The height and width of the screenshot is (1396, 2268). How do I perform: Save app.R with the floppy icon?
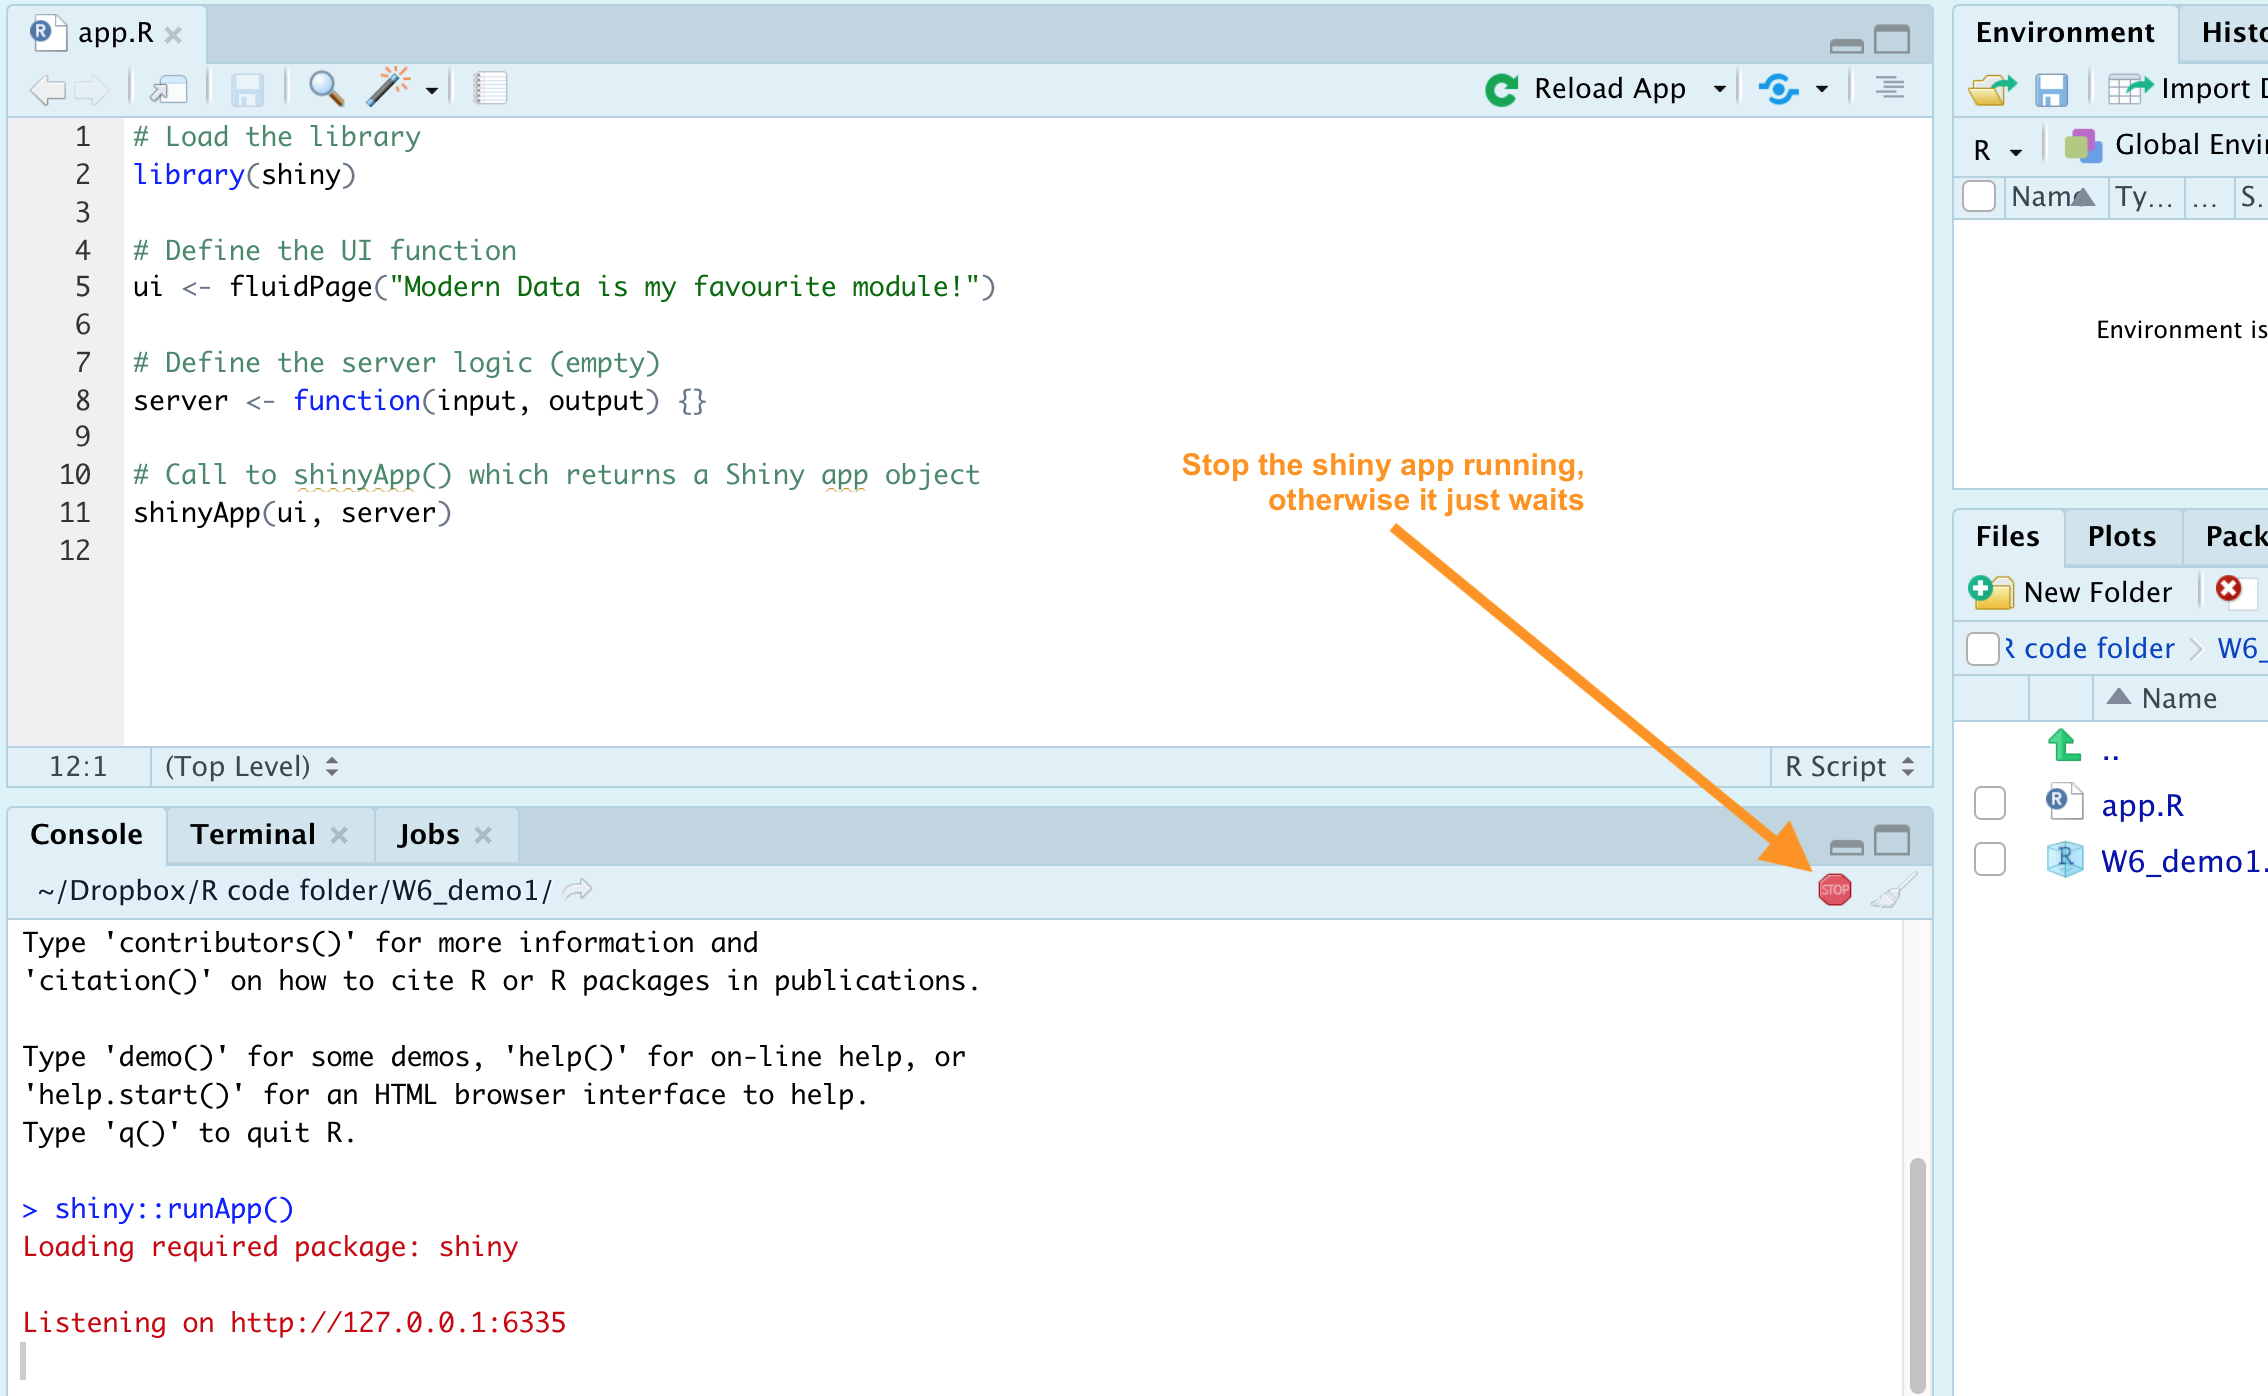[247, 89]
